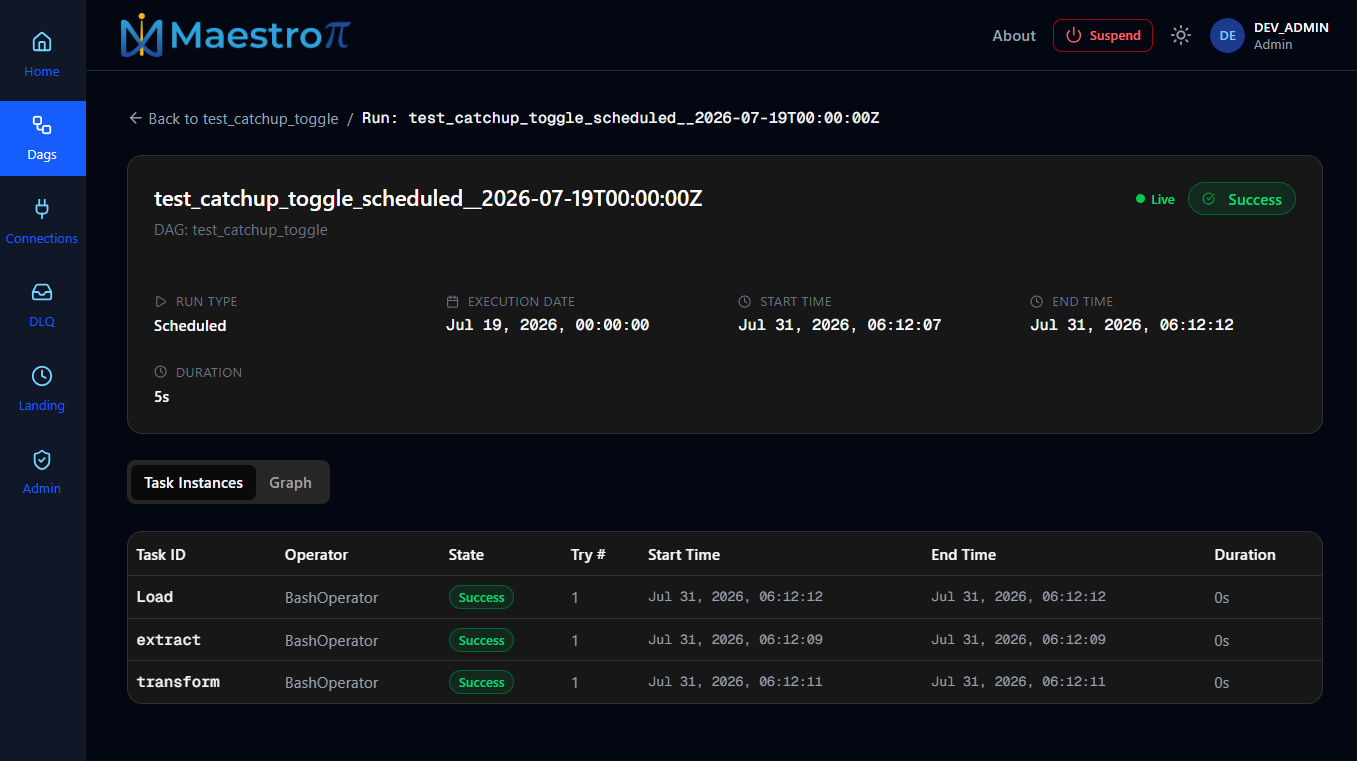1357x761 pixels.
Task: Click the end time 06:12:12 value
Action: (x=1132, y=325)
